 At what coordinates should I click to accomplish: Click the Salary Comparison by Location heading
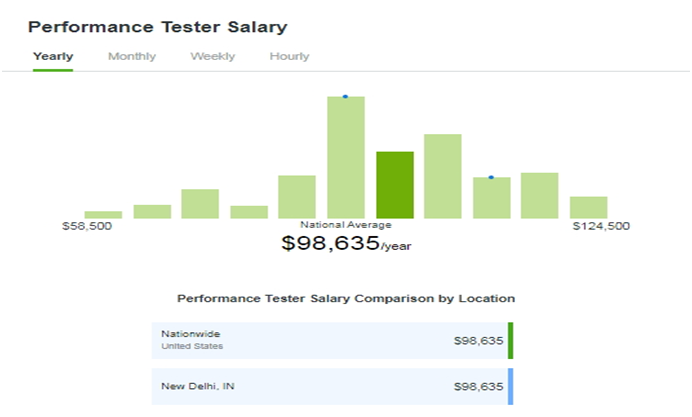tap(346, 299)
